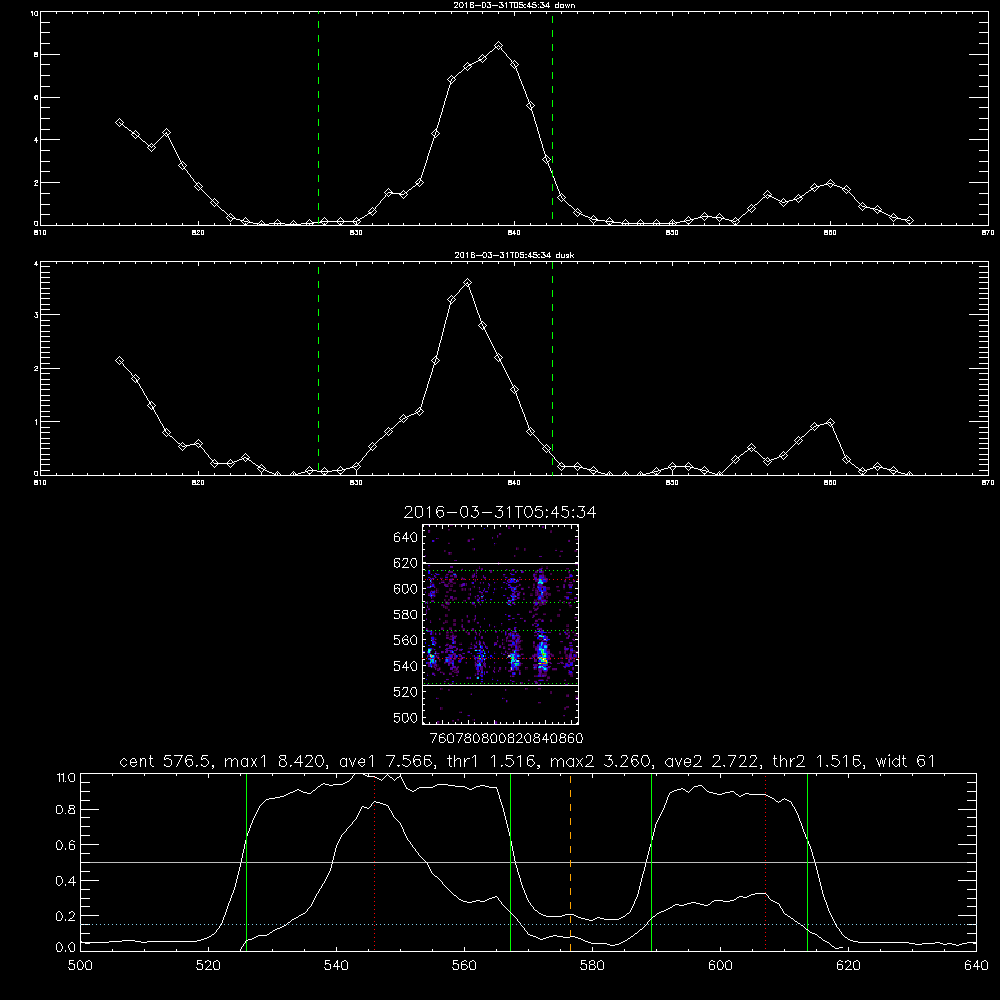
Task: Click the first diamond marker of the dusk curve
Action: pos(119,360)
